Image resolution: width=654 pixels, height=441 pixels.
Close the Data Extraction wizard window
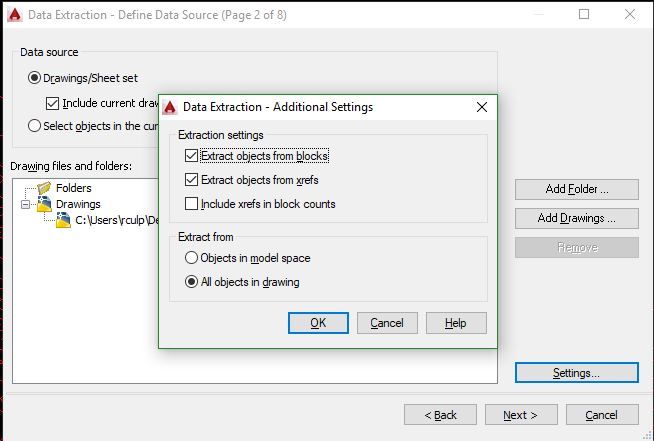coord(630,15)
